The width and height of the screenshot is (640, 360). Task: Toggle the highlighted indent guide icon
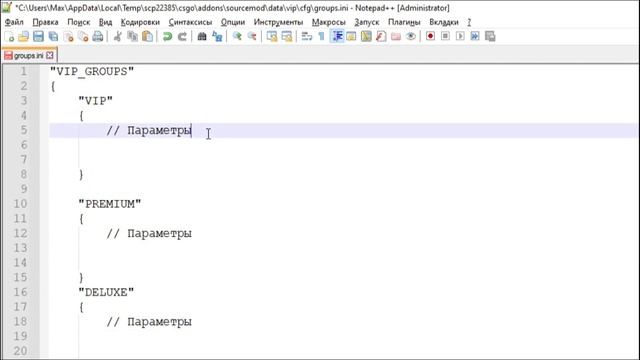(337, 37)
